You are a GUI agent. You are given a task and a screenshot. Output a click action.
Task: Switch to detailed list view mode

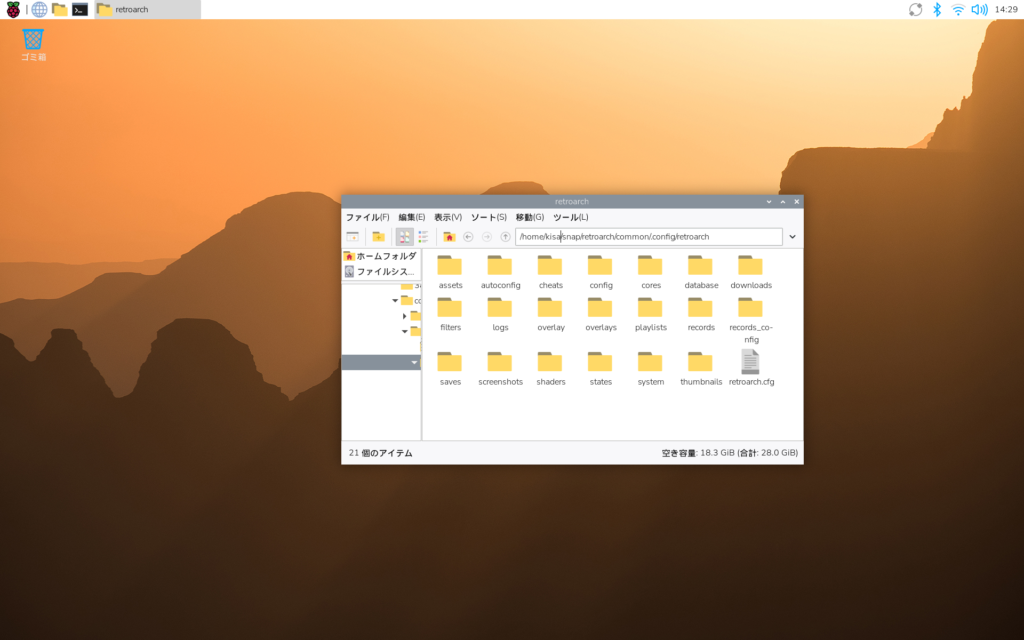(x=423, y=237)
